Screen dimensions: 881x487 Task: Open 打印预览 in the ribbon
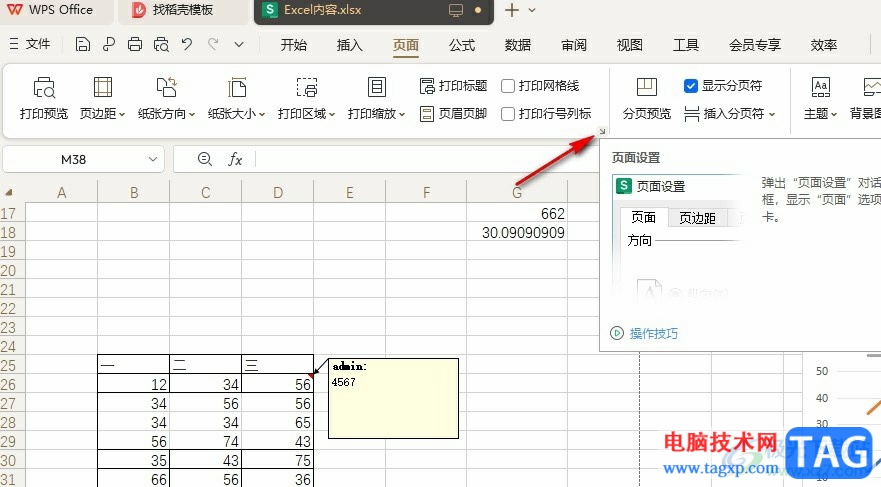[44, 98]
